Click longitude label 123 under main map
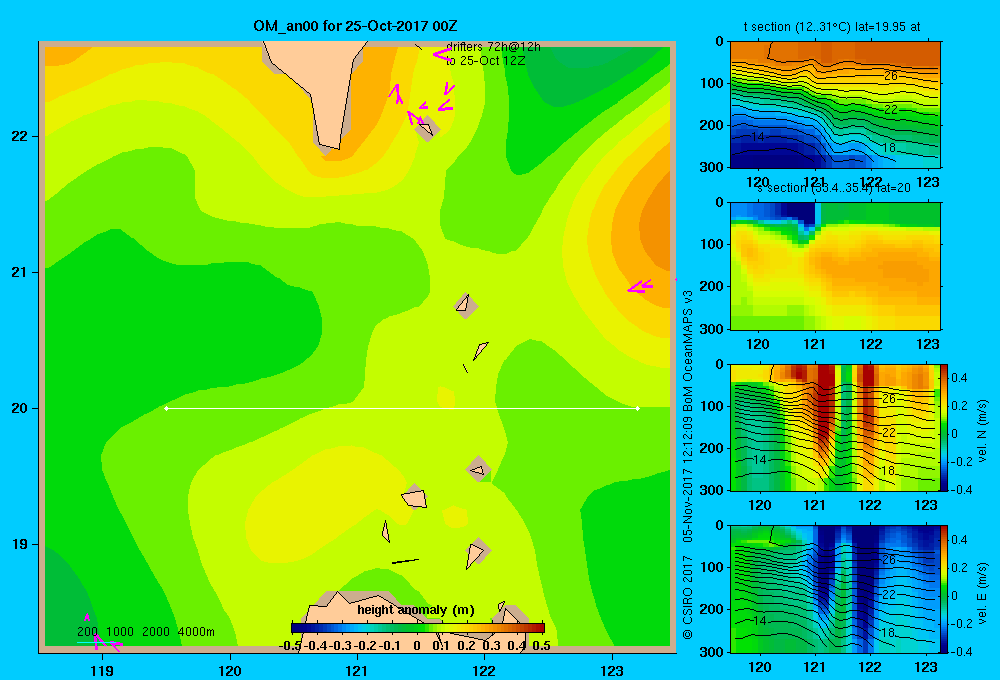 pos(612,670)
